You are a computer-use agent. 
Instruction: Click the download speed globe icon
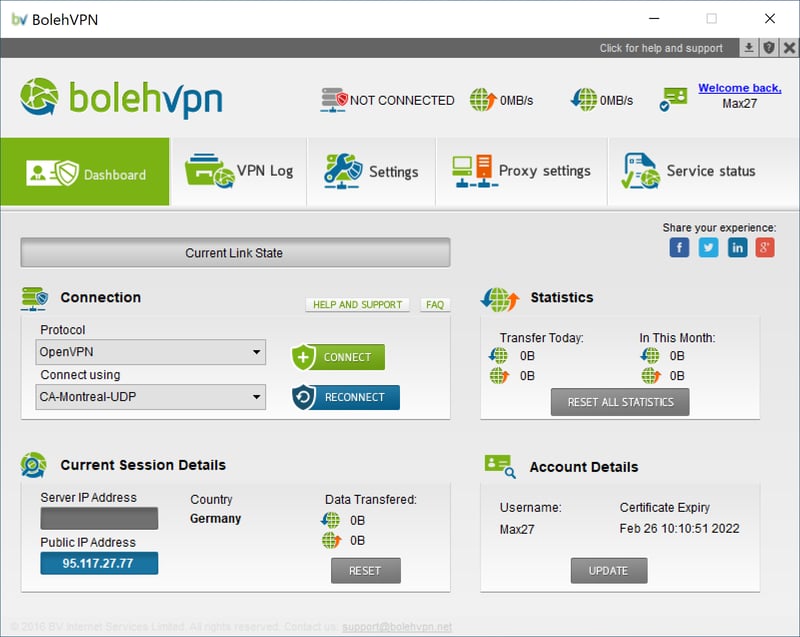(x=583, y=99)
